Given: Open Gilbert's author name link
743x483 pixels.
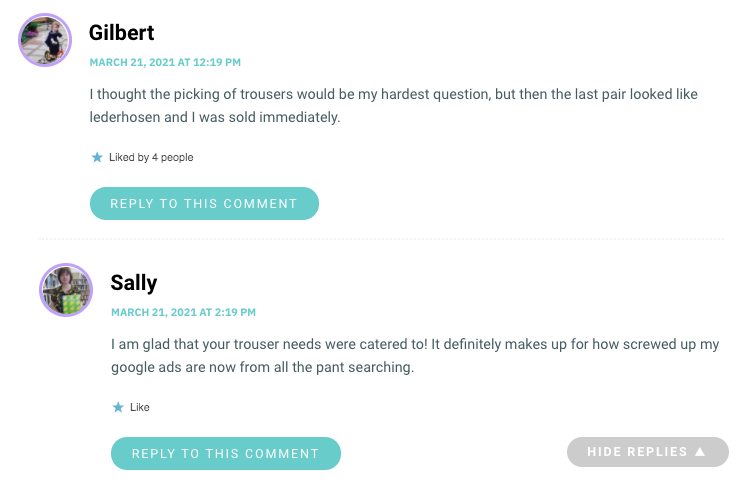Looking at the screenshot, I should click(121, 33).
